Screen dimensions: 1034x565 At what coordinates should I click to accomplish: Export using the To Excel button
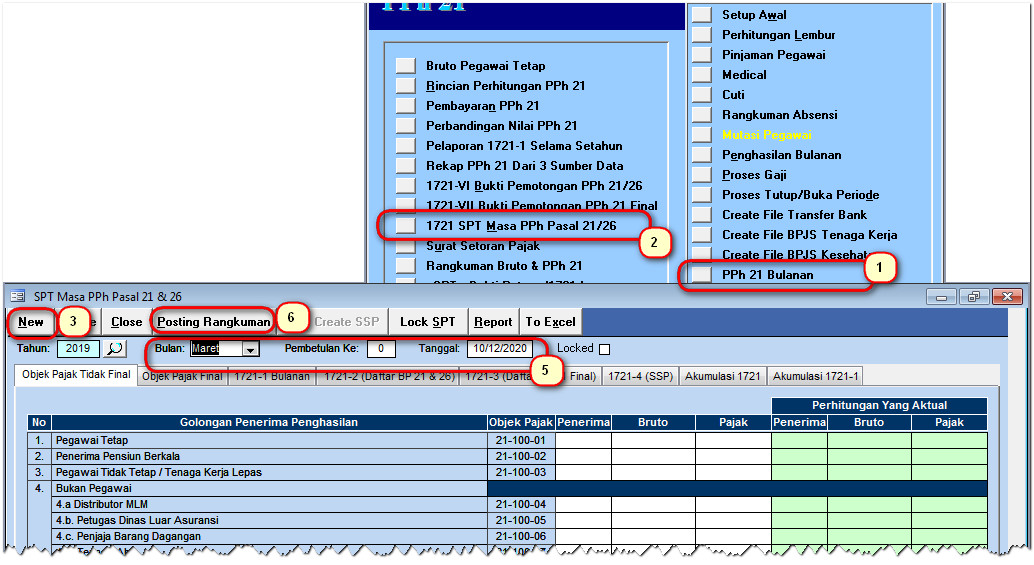click(550, 322)
